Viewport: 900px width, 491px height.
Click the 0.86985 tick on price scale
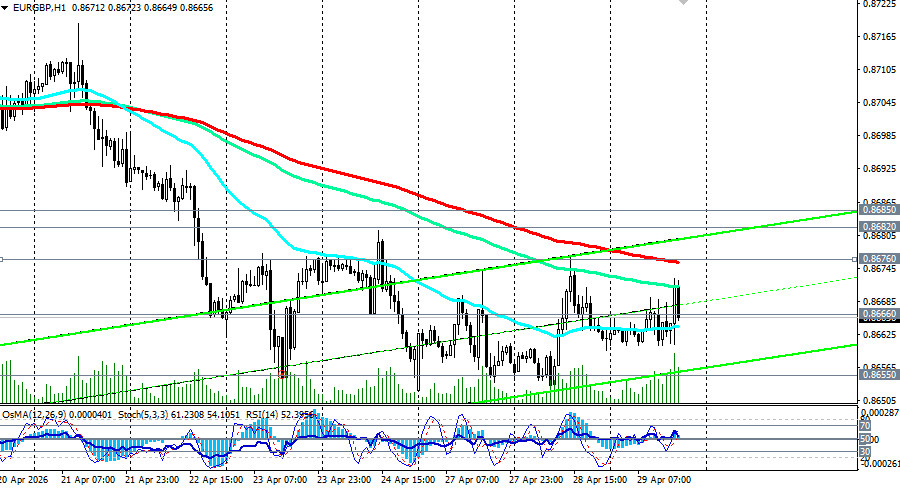click(879, 136)
